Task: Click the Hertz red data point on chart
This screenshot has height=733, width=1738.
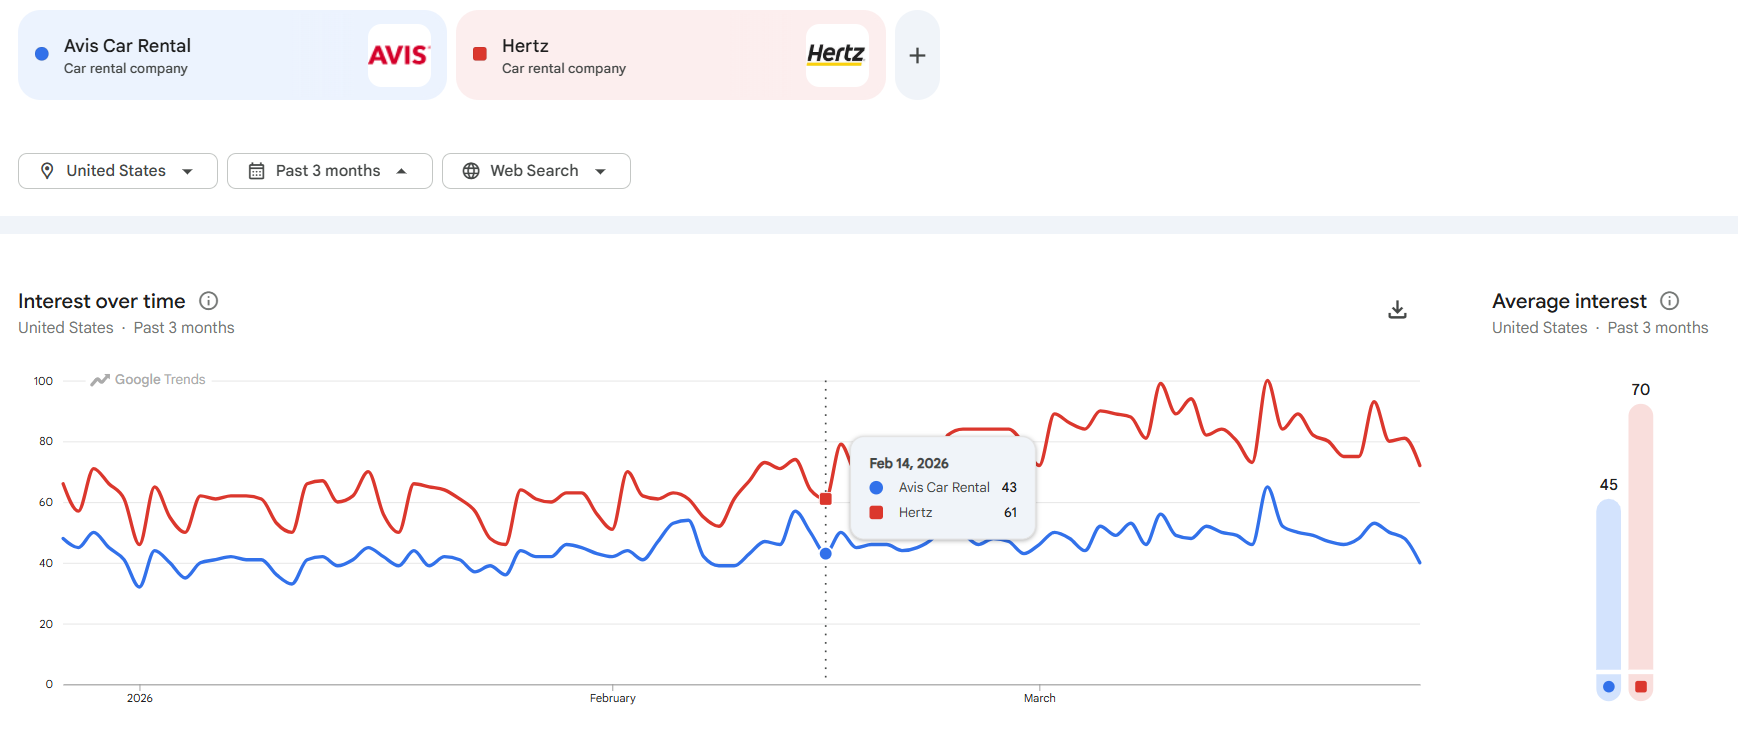Action: [826, 499]
